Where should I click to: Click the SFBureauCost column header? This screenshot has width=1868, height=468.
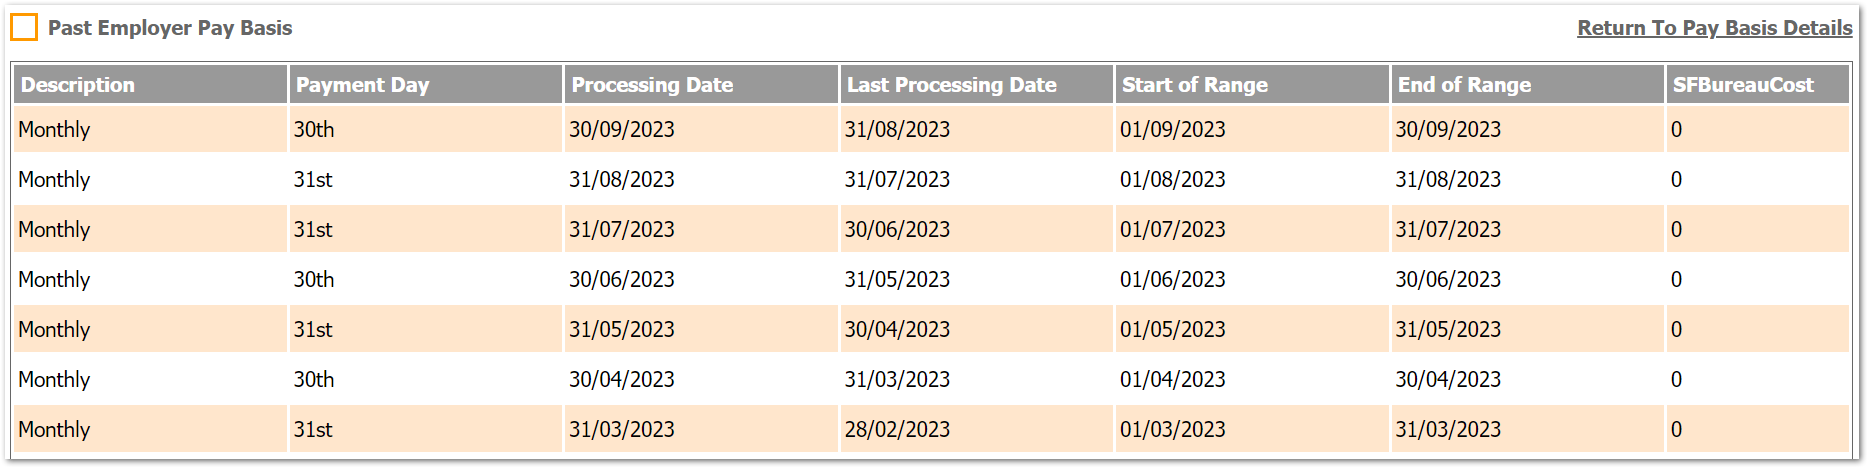[x=1742, y=85]
